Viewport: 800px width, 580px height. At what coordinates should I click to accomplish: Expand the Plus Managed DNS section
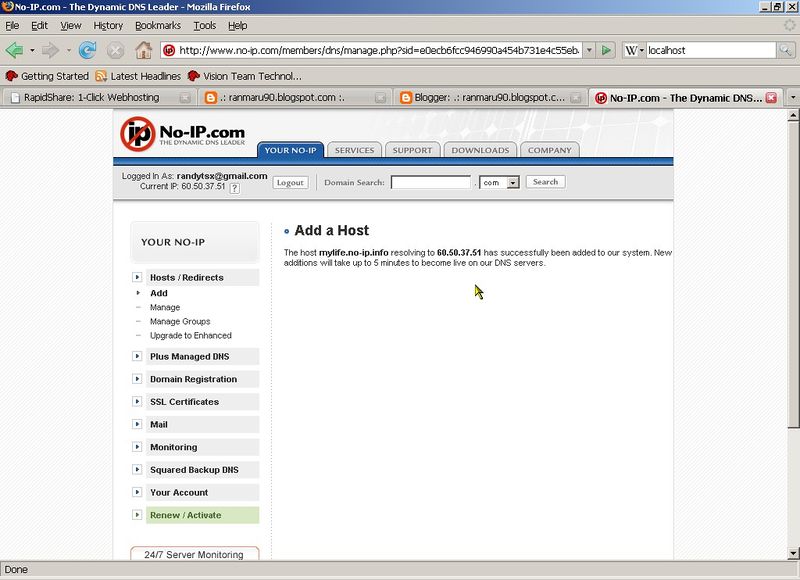[137, 356]
